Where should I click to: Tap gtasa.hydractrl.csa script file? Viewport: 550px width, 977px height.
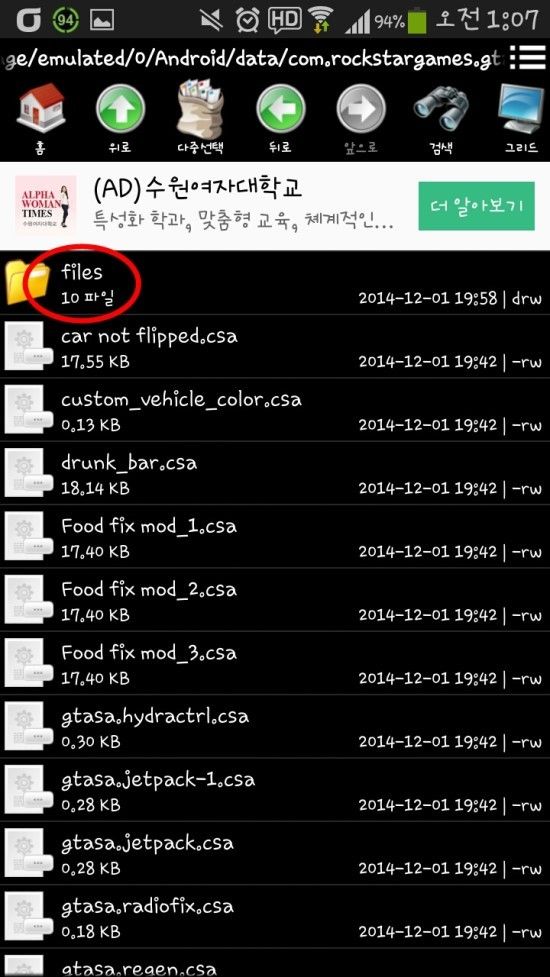[x=275, y=727]
